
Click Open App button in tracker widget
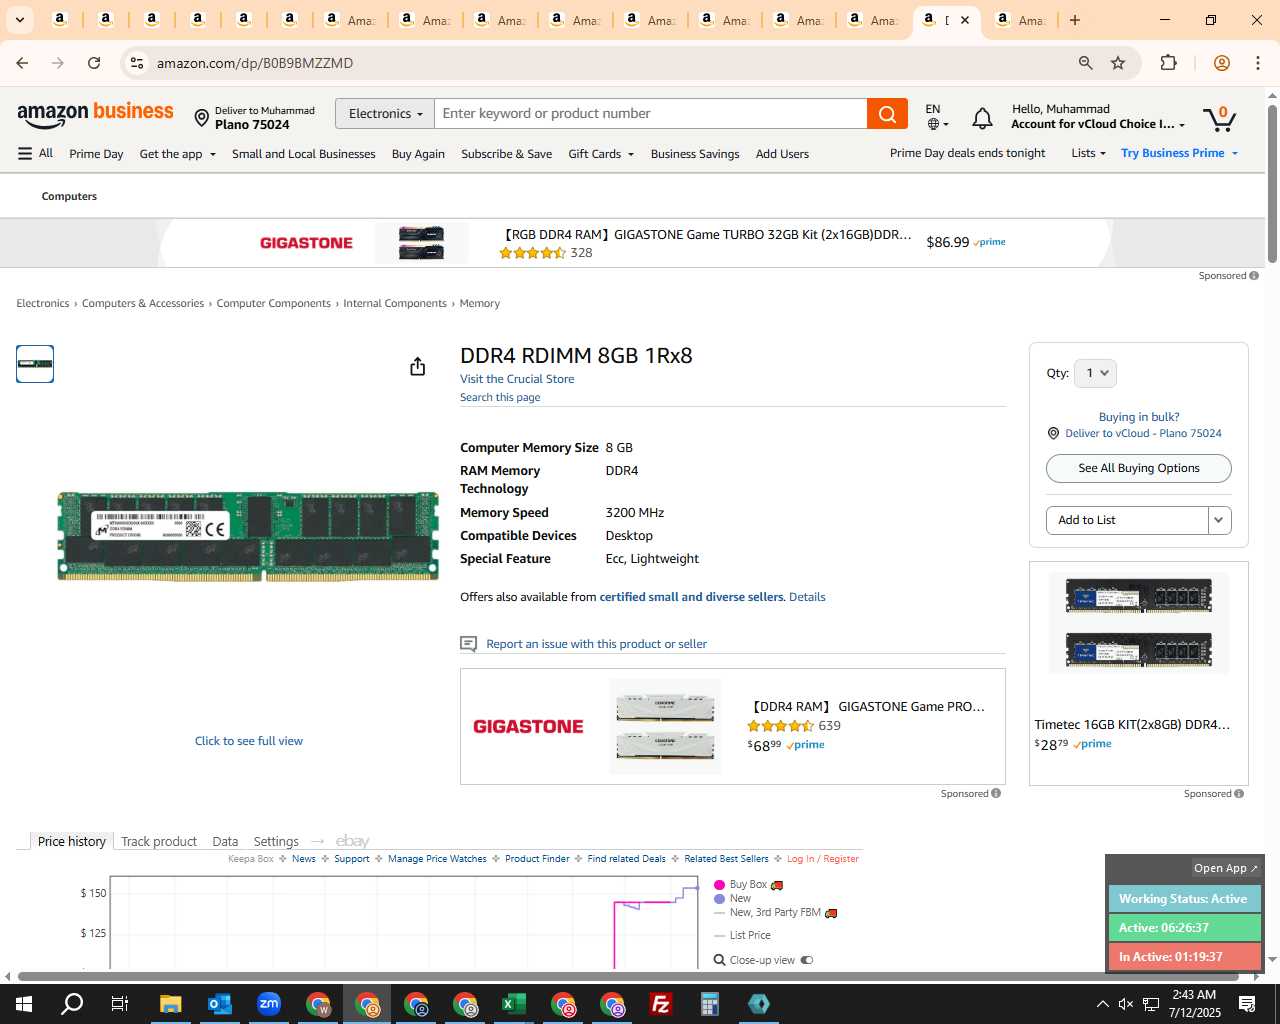[x=1226, y=868]
